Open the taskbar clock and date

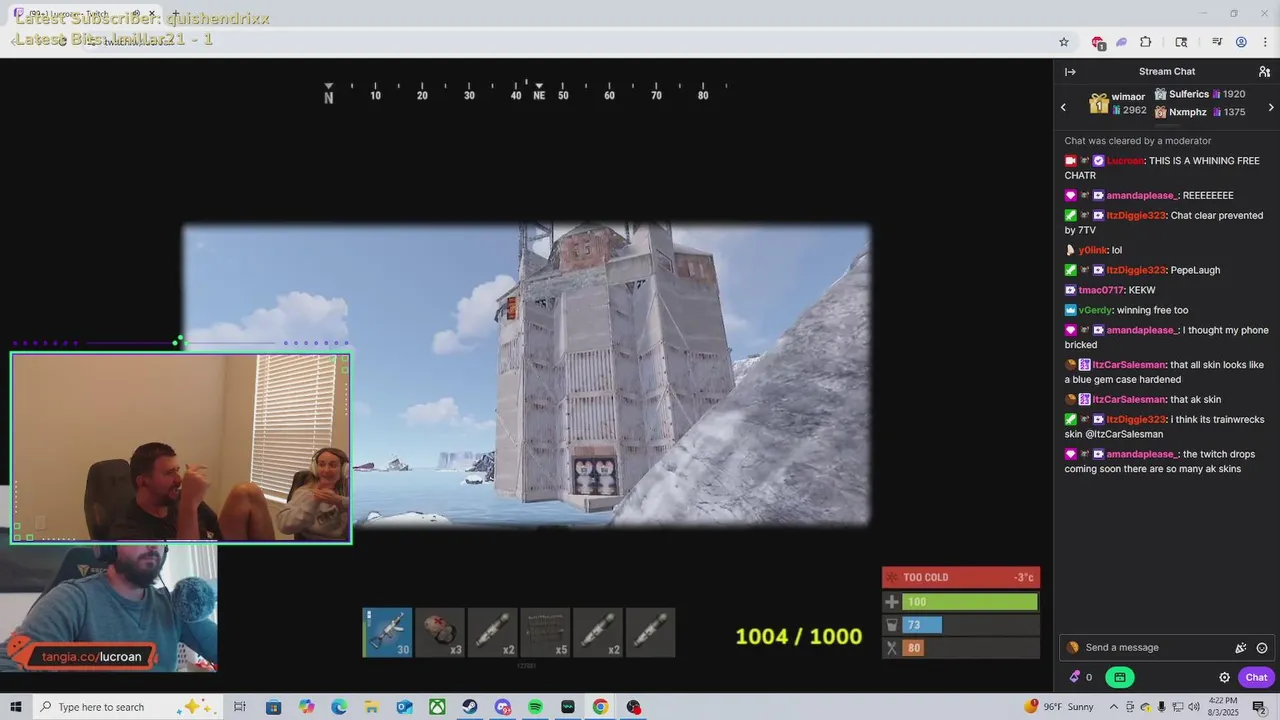[x=1223, y=707]
